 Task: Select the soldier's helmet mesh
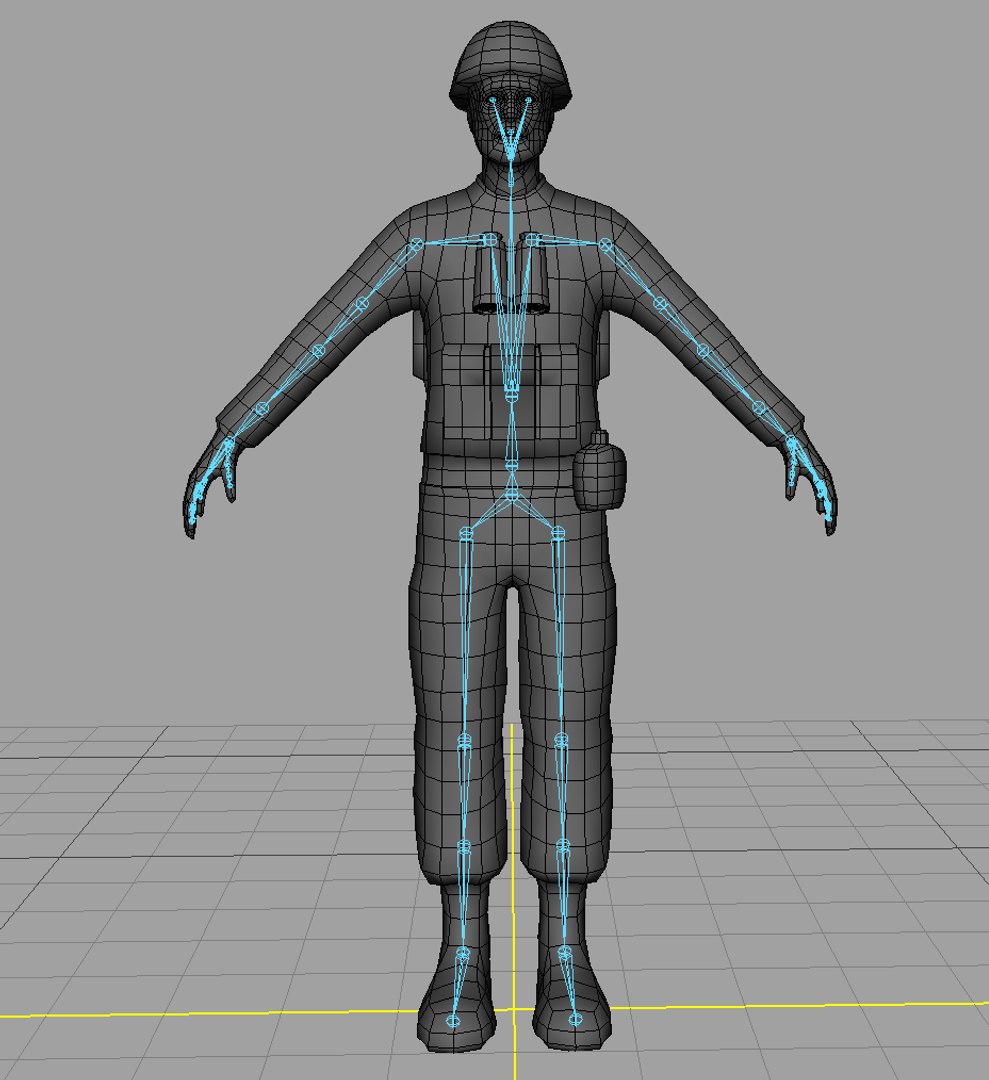[x=511, y=63]
